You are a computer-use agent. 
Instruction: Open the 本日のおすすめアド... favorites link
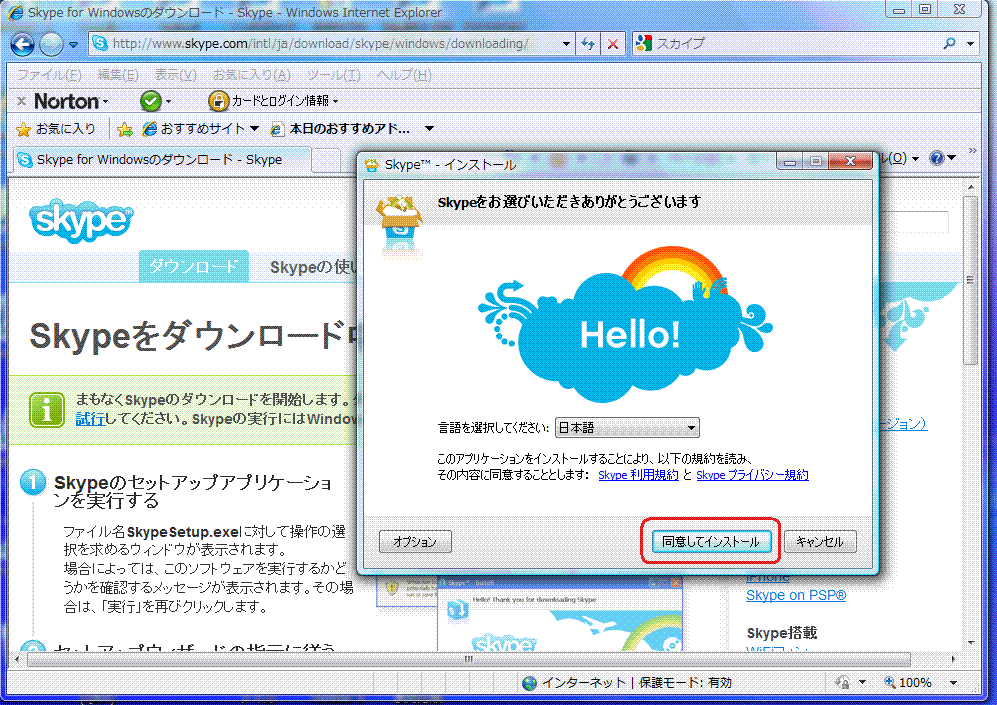[341, 129]
